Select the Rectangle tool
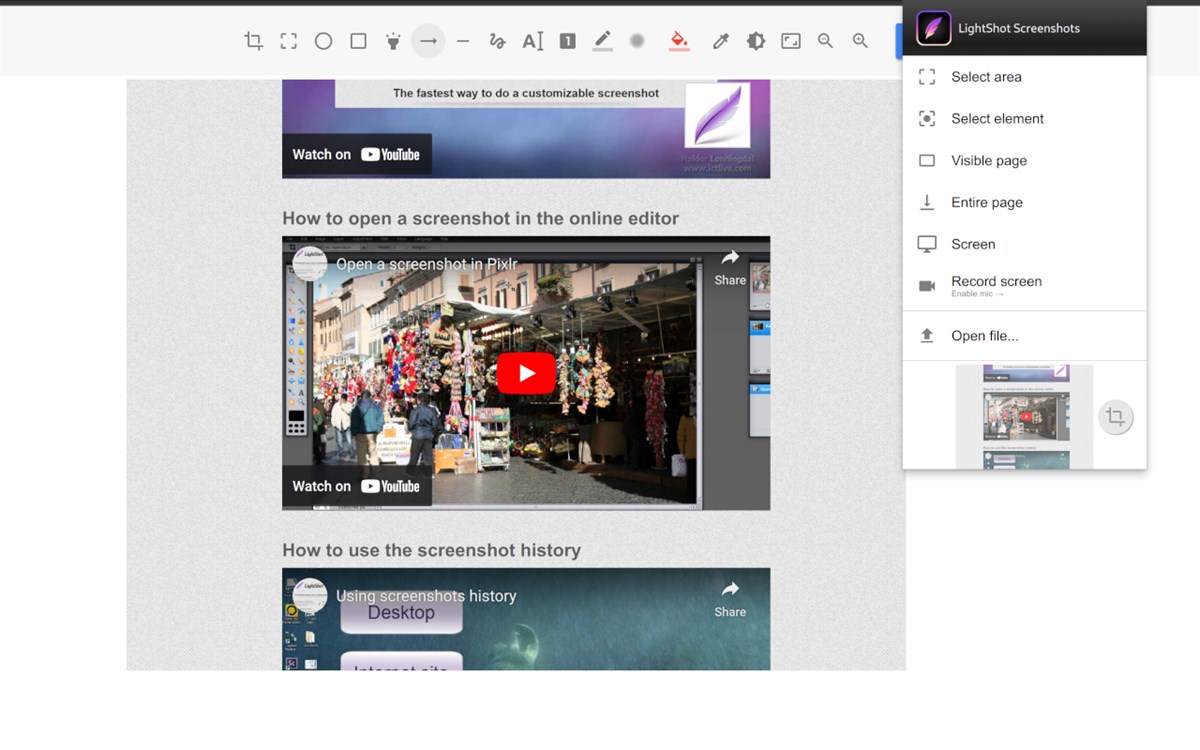 (x=358, y=41)
